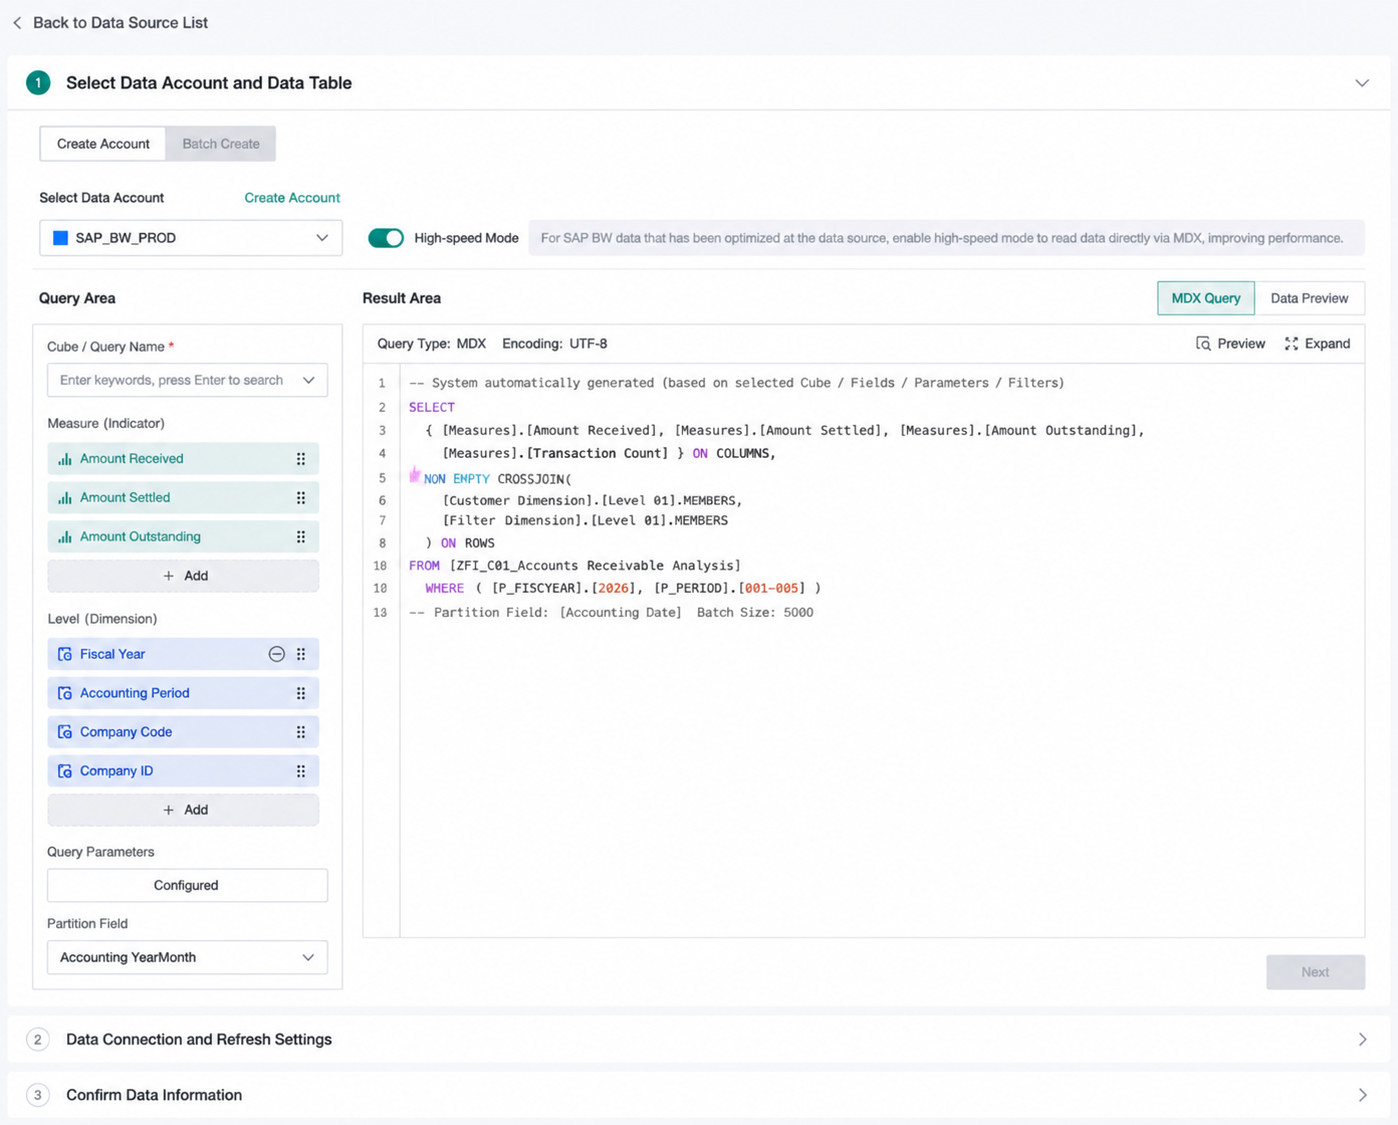Viewport: 1398px width, 1125px height.
Task: Click the Company Code dimension label
Action: point(126,732)
